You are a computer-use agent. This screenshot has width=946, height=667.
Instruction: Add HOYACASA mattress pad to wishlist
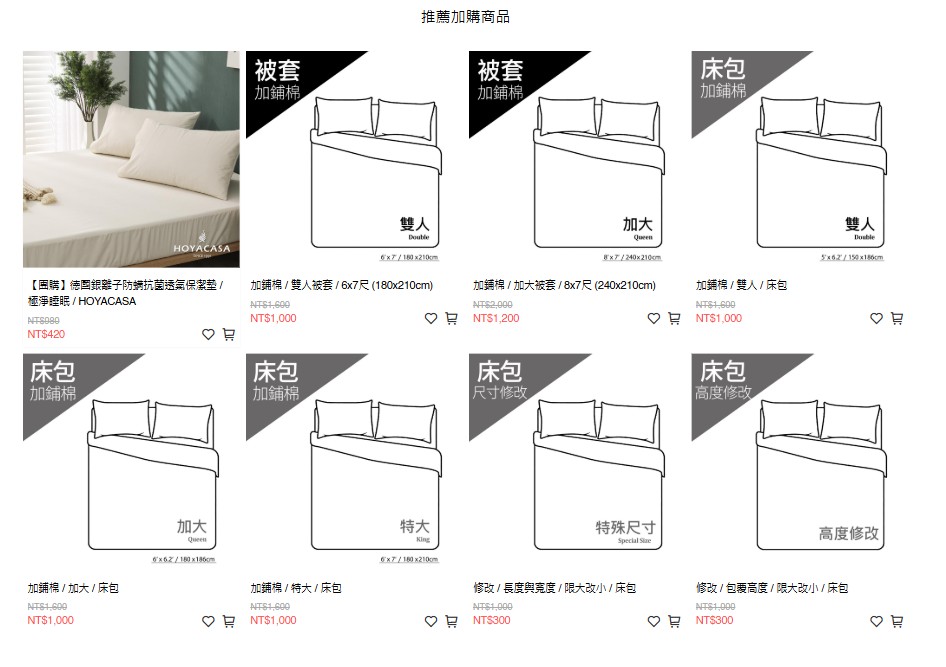[x=208, y=335]
